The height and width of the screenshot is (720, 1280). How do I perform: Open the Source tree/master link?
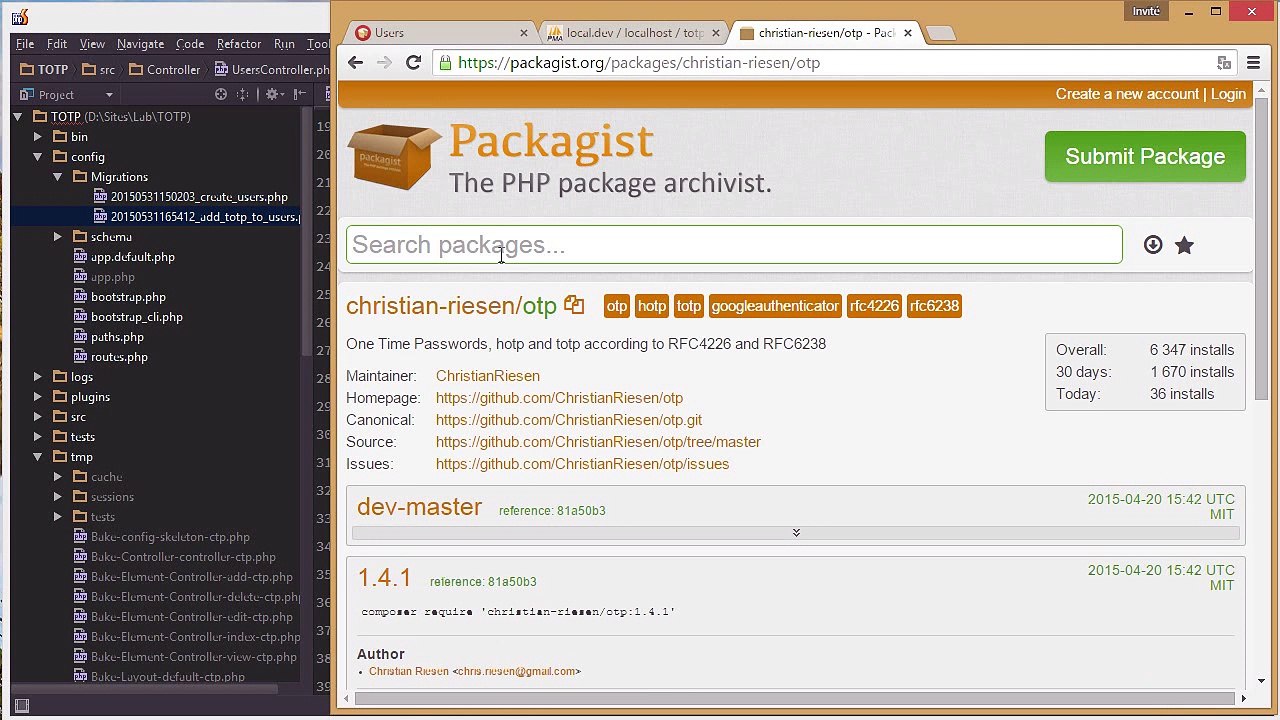[598, 442]
